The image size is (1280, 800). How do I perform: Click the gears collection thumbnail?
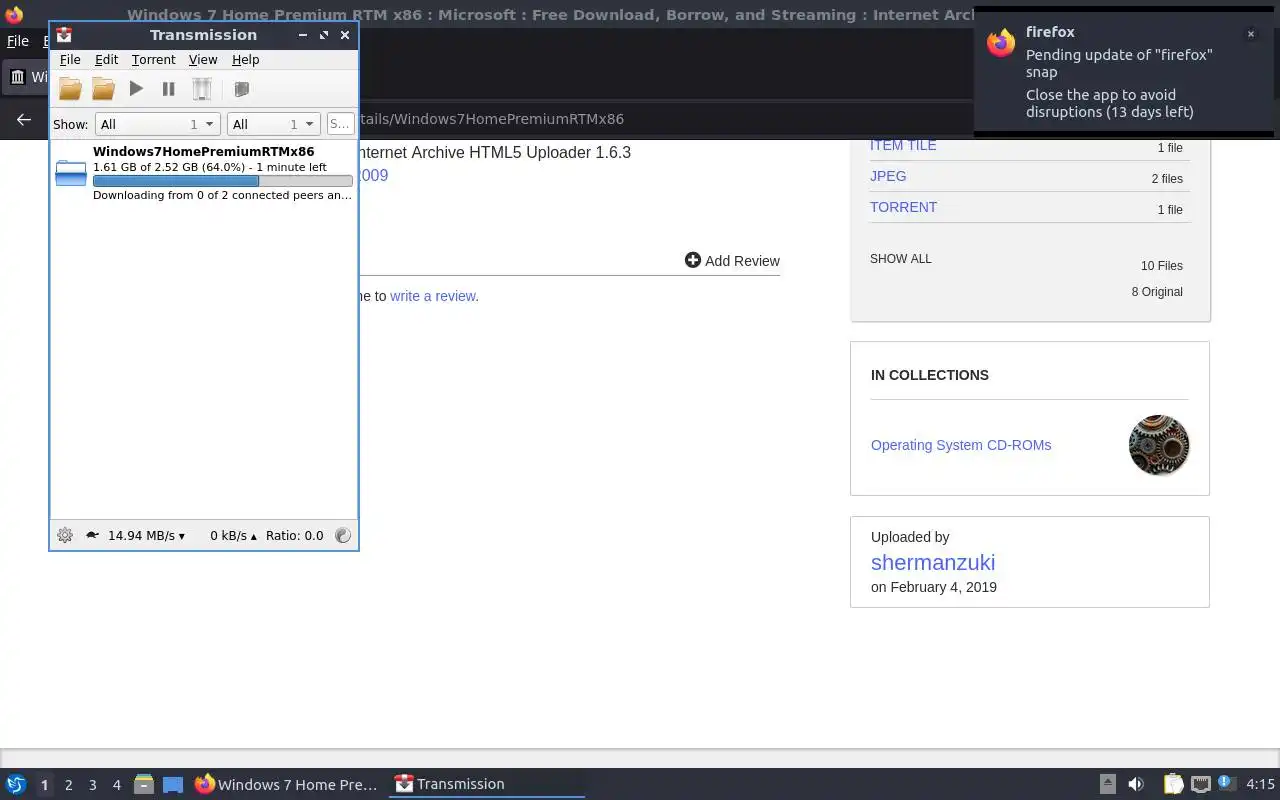tap(1158, 445)
